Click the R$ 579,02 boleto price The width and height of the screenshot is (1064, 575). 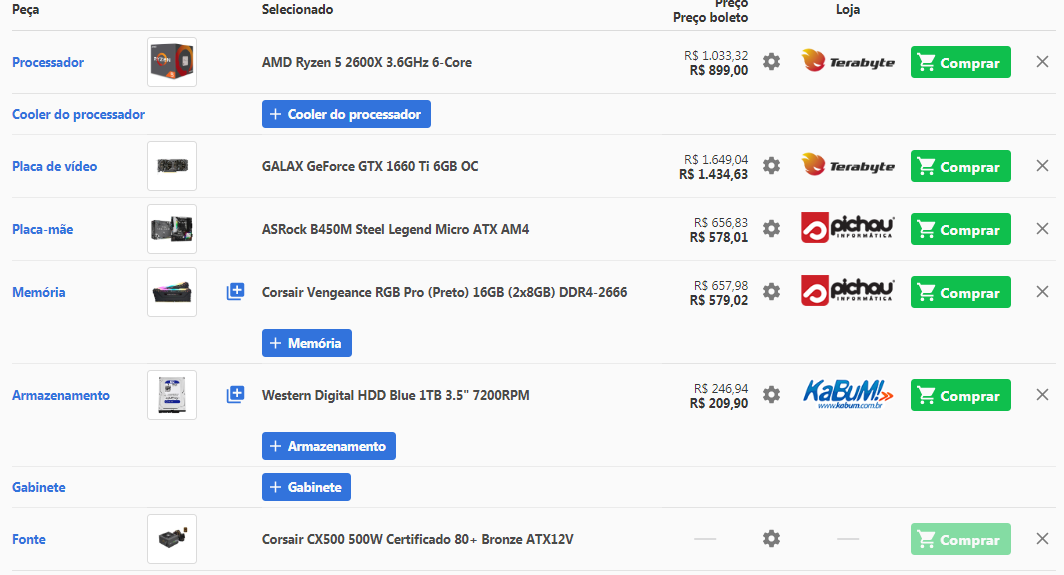[719, 300]
